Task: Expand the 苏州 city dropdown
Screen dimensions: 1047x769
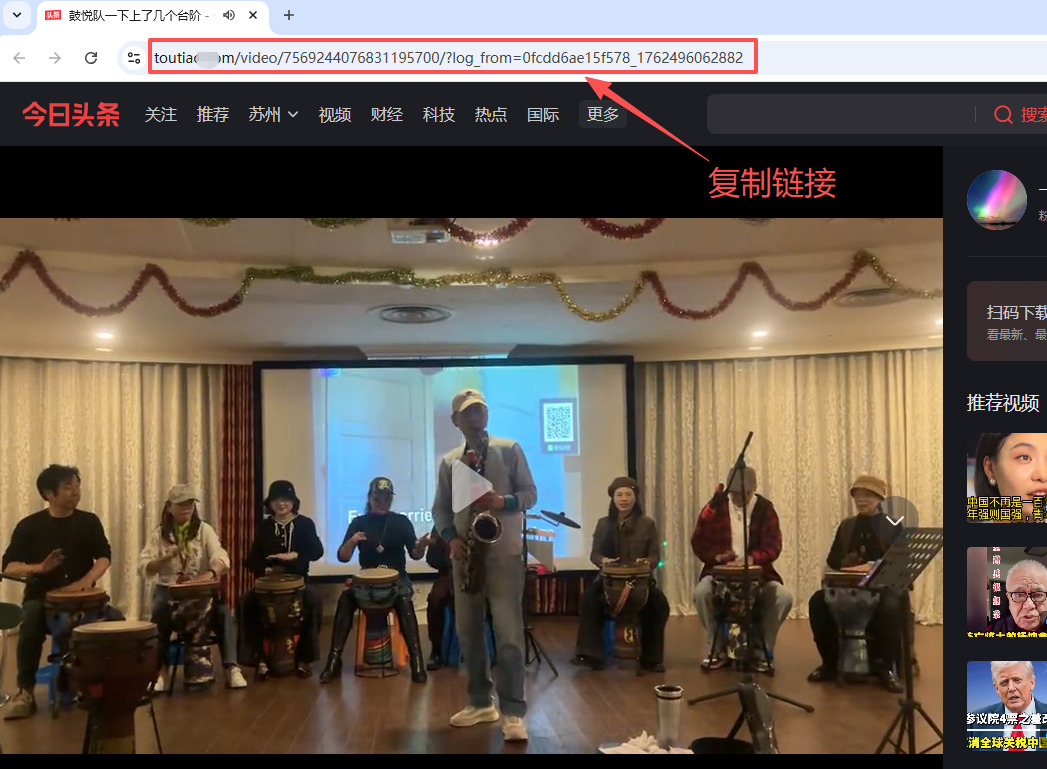Action: coord(273,115)
